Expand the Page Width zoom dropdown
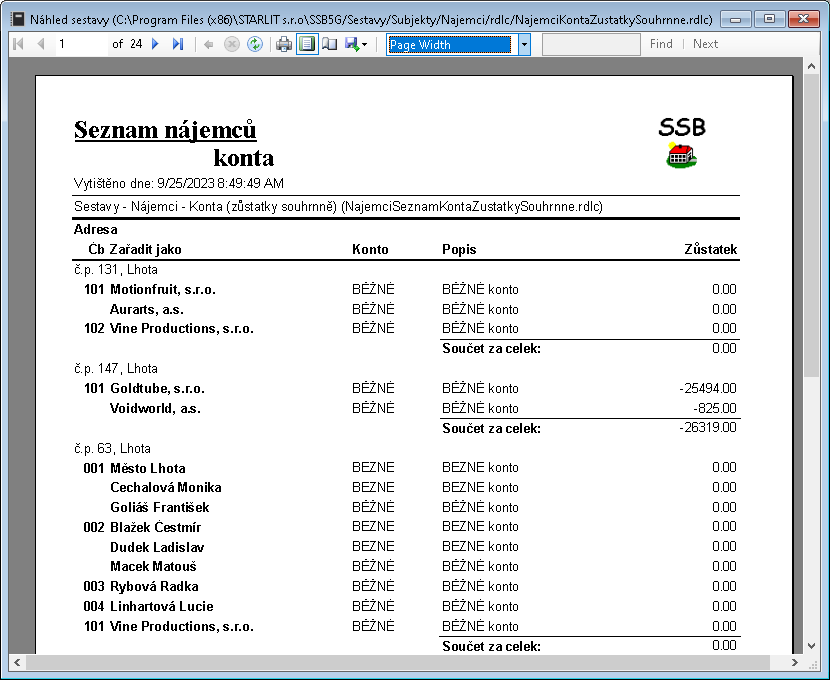 tap(524, 45)
